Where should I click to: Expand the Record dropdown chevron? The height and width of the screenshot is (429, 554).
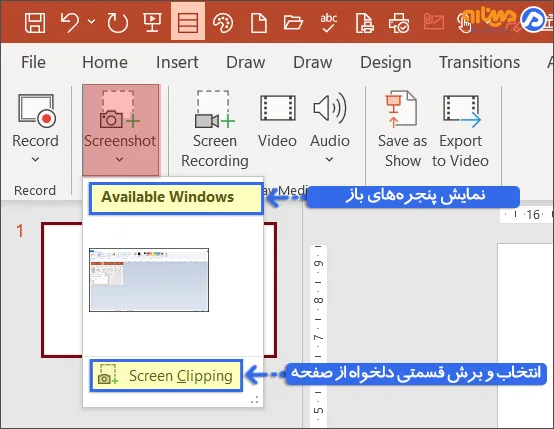pyautogui.click(x=35, y=159)
